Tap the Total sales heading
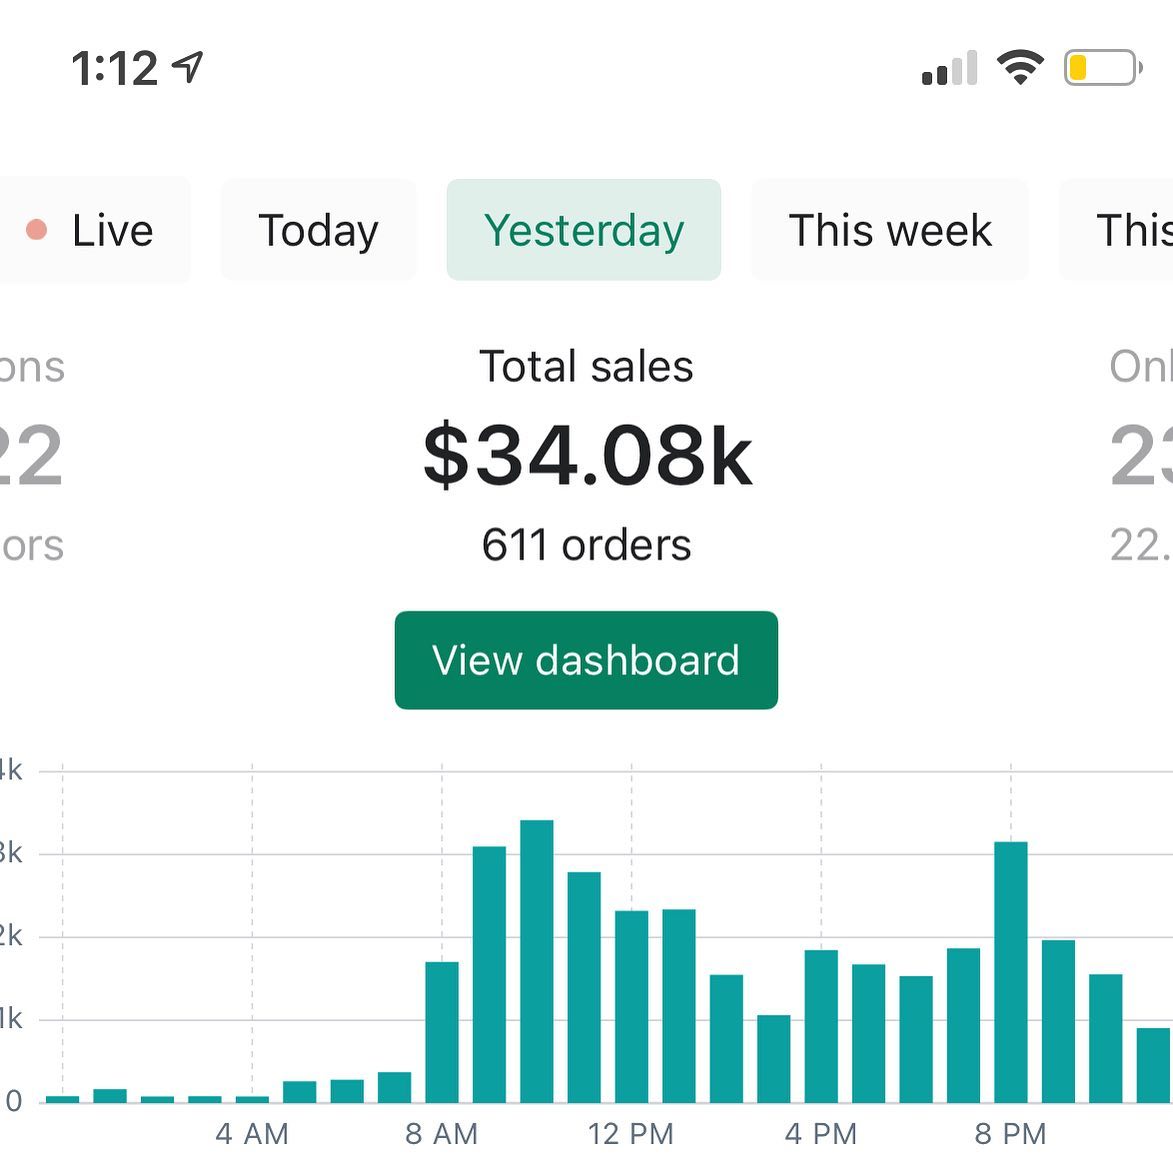Screen dimensions: 1173x1173 coord(586,367)
